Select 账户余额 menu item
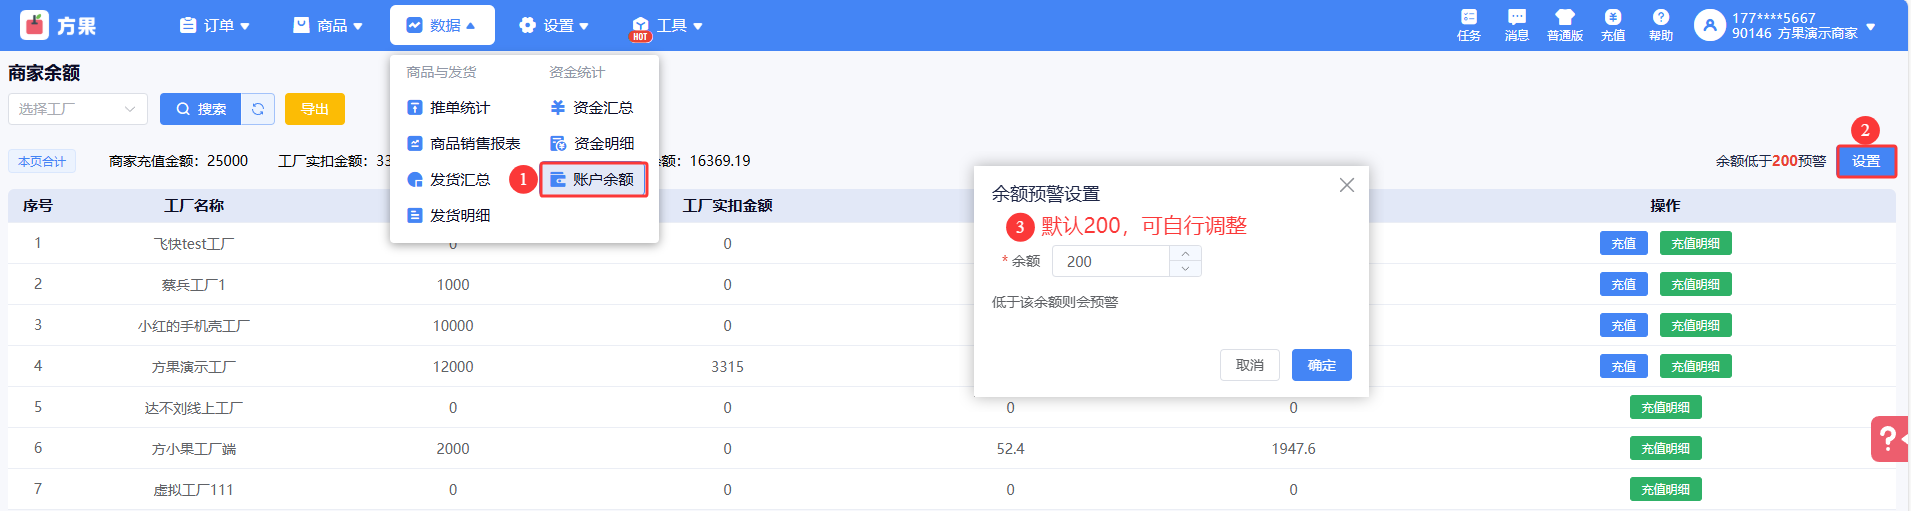The height and width of the screenshot is (511, 1911). click(594, 180)
